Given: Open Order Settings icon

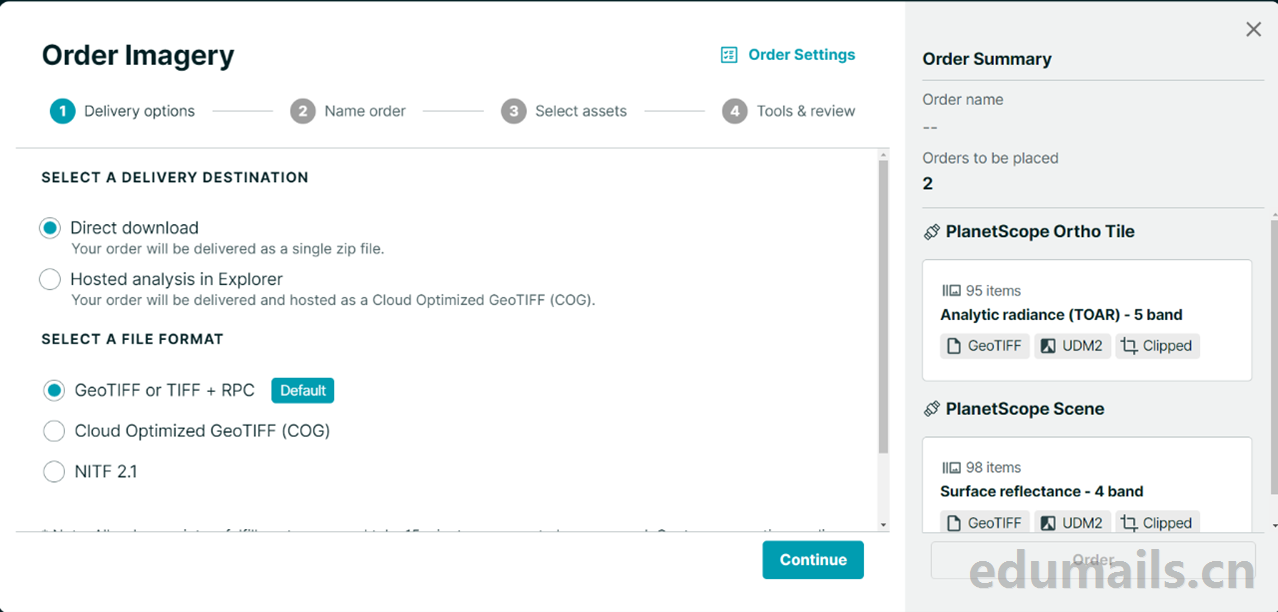Looking at the screenshot, I should pos(729,55).
